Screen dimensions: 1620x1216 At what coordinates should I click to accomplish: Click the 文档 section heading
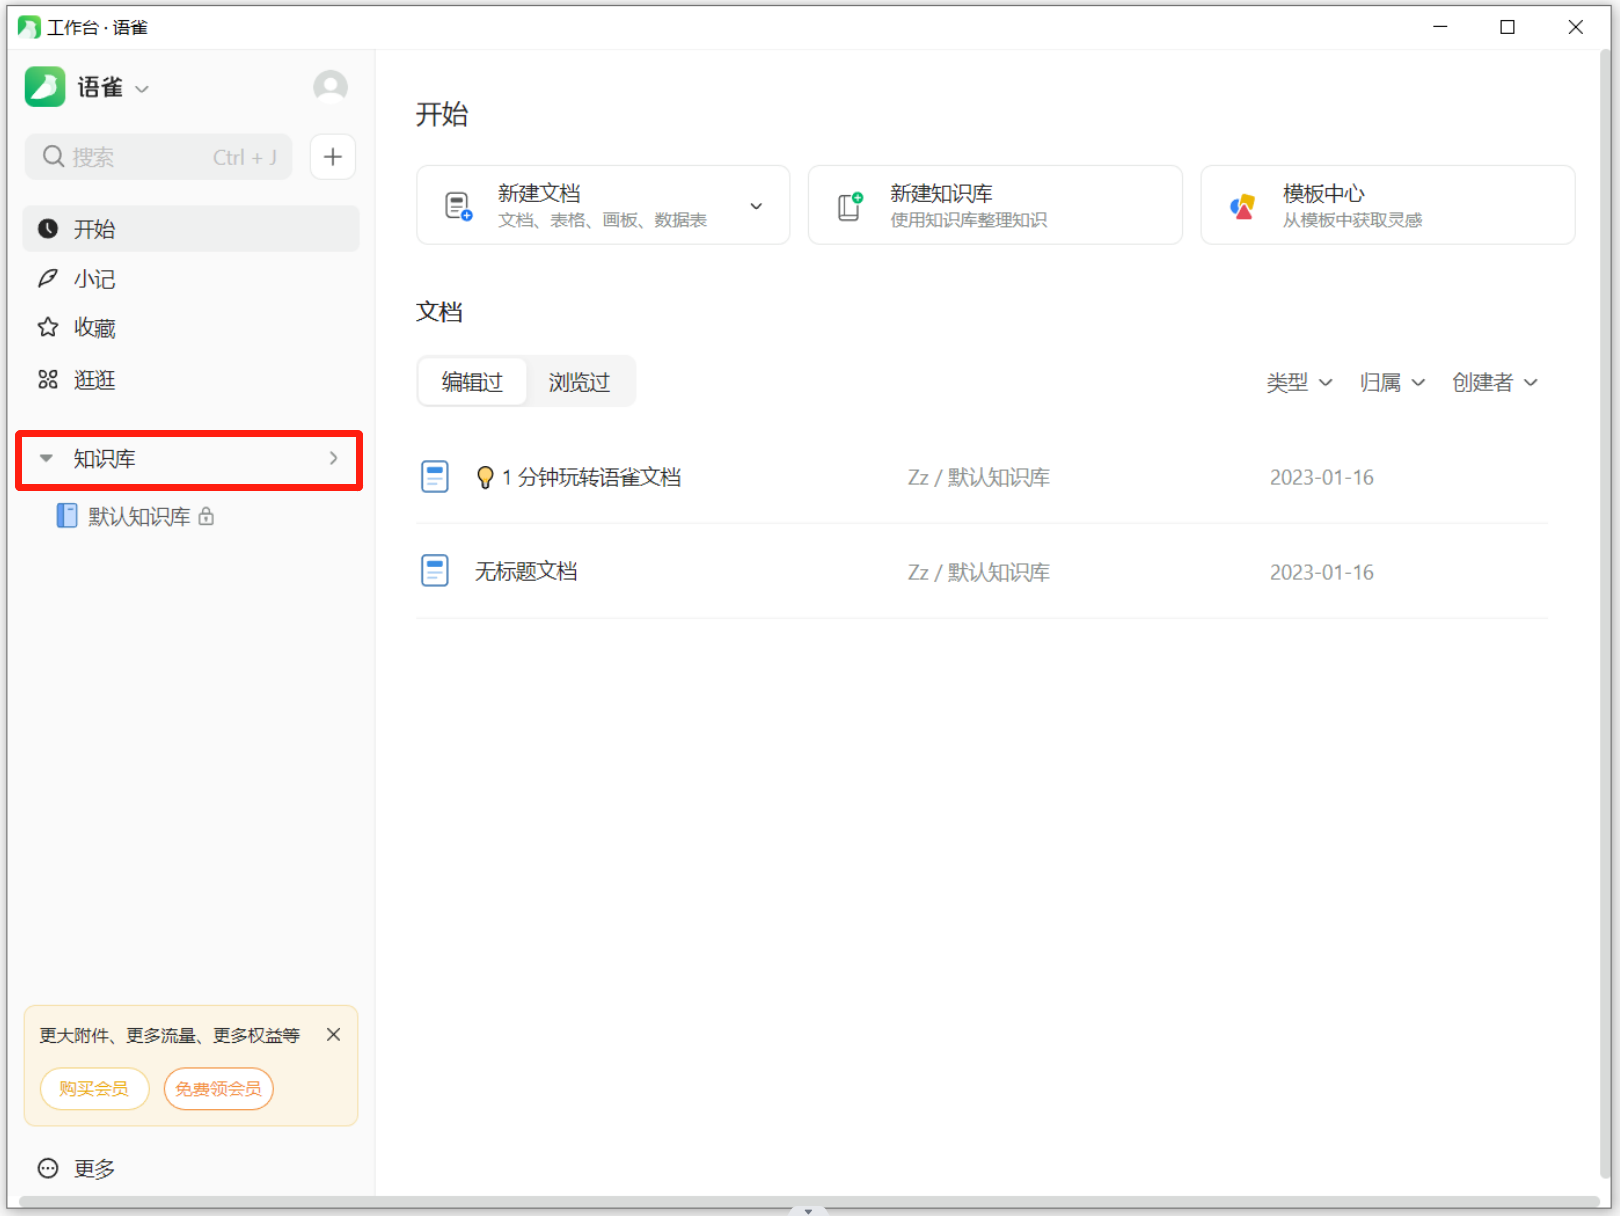coord(439,312)
